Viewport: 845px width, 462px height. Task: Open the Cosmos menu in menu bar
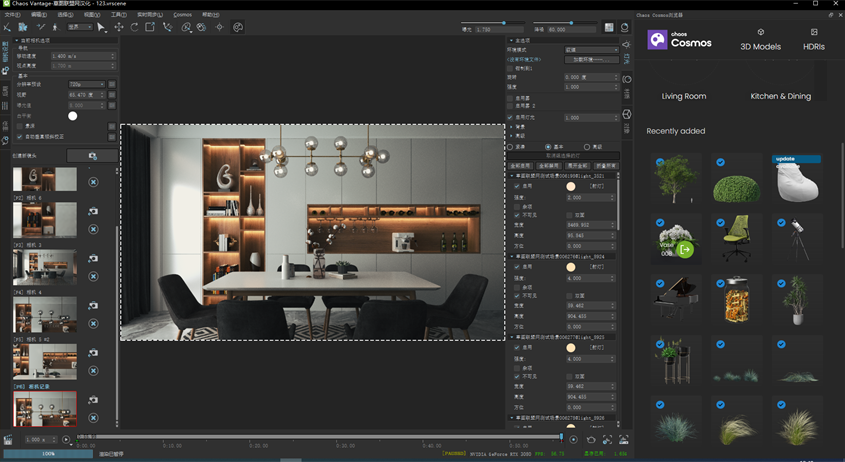[182, 15]
